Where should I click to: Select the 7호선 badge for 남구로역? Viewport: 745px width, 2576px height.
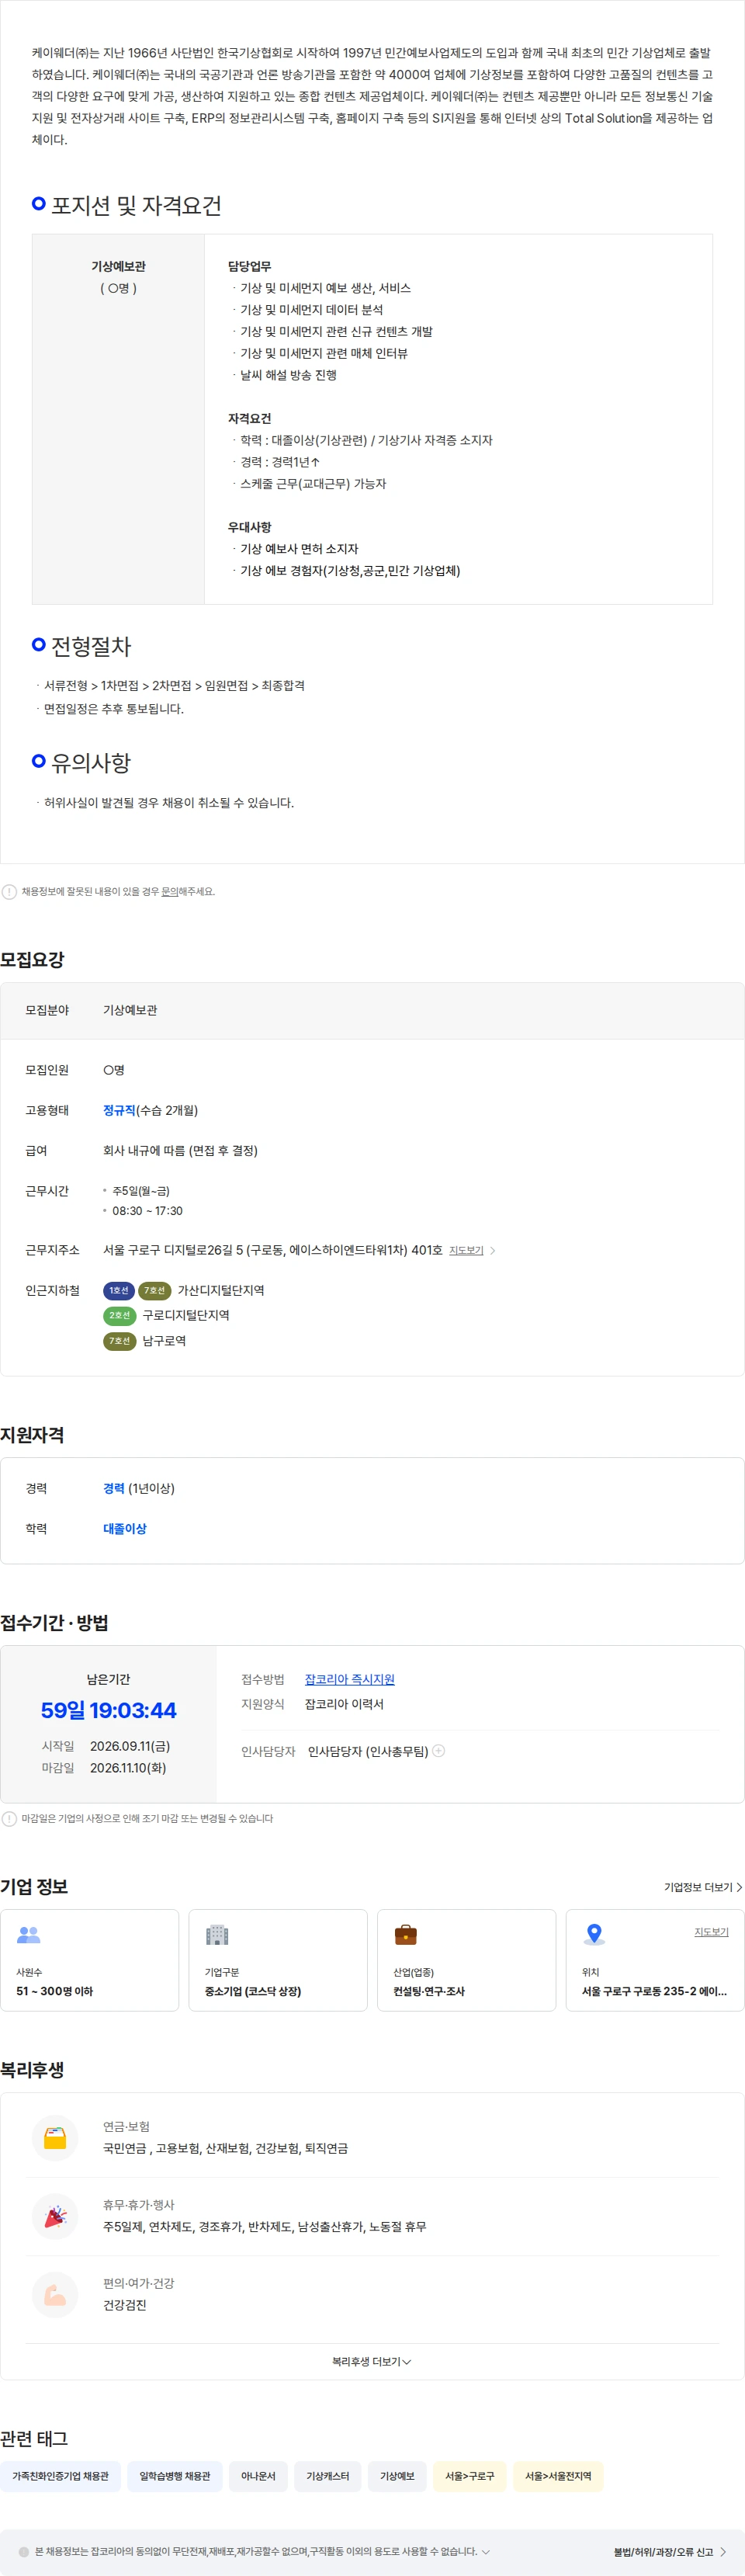click(x=119, y=1340)
